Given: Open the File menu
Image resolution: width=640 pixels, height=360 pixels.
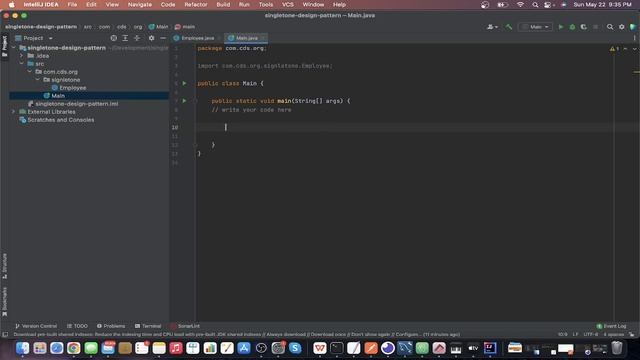Looking at the screenshot, I should (x=72, y=4).
